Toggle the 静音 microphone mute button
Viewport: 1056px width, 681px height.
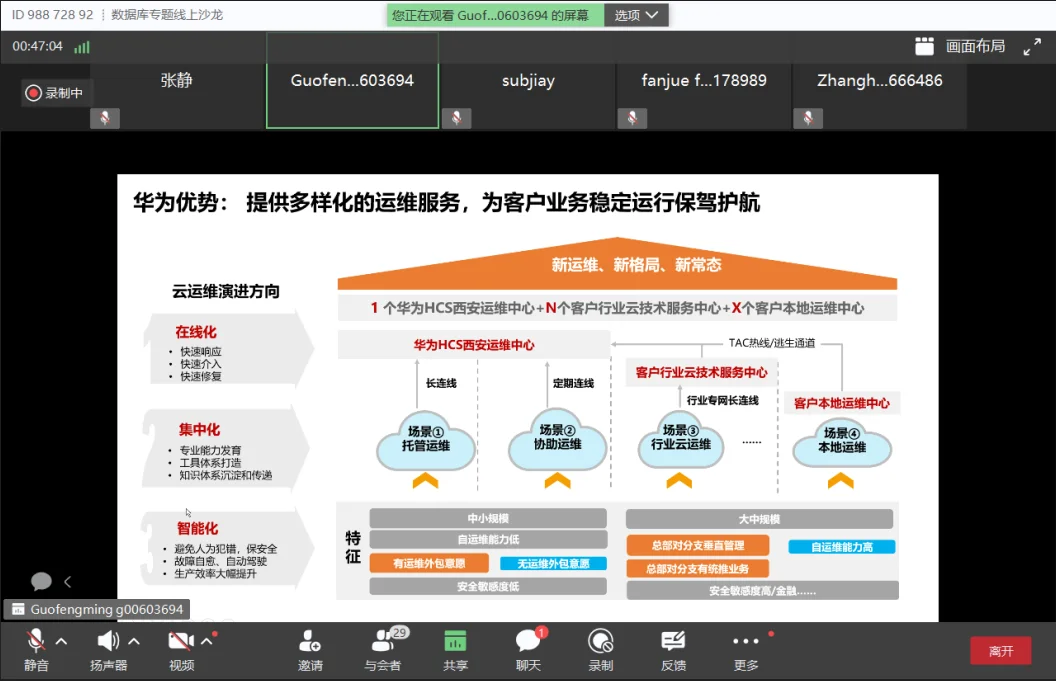[x=36, y=642]
